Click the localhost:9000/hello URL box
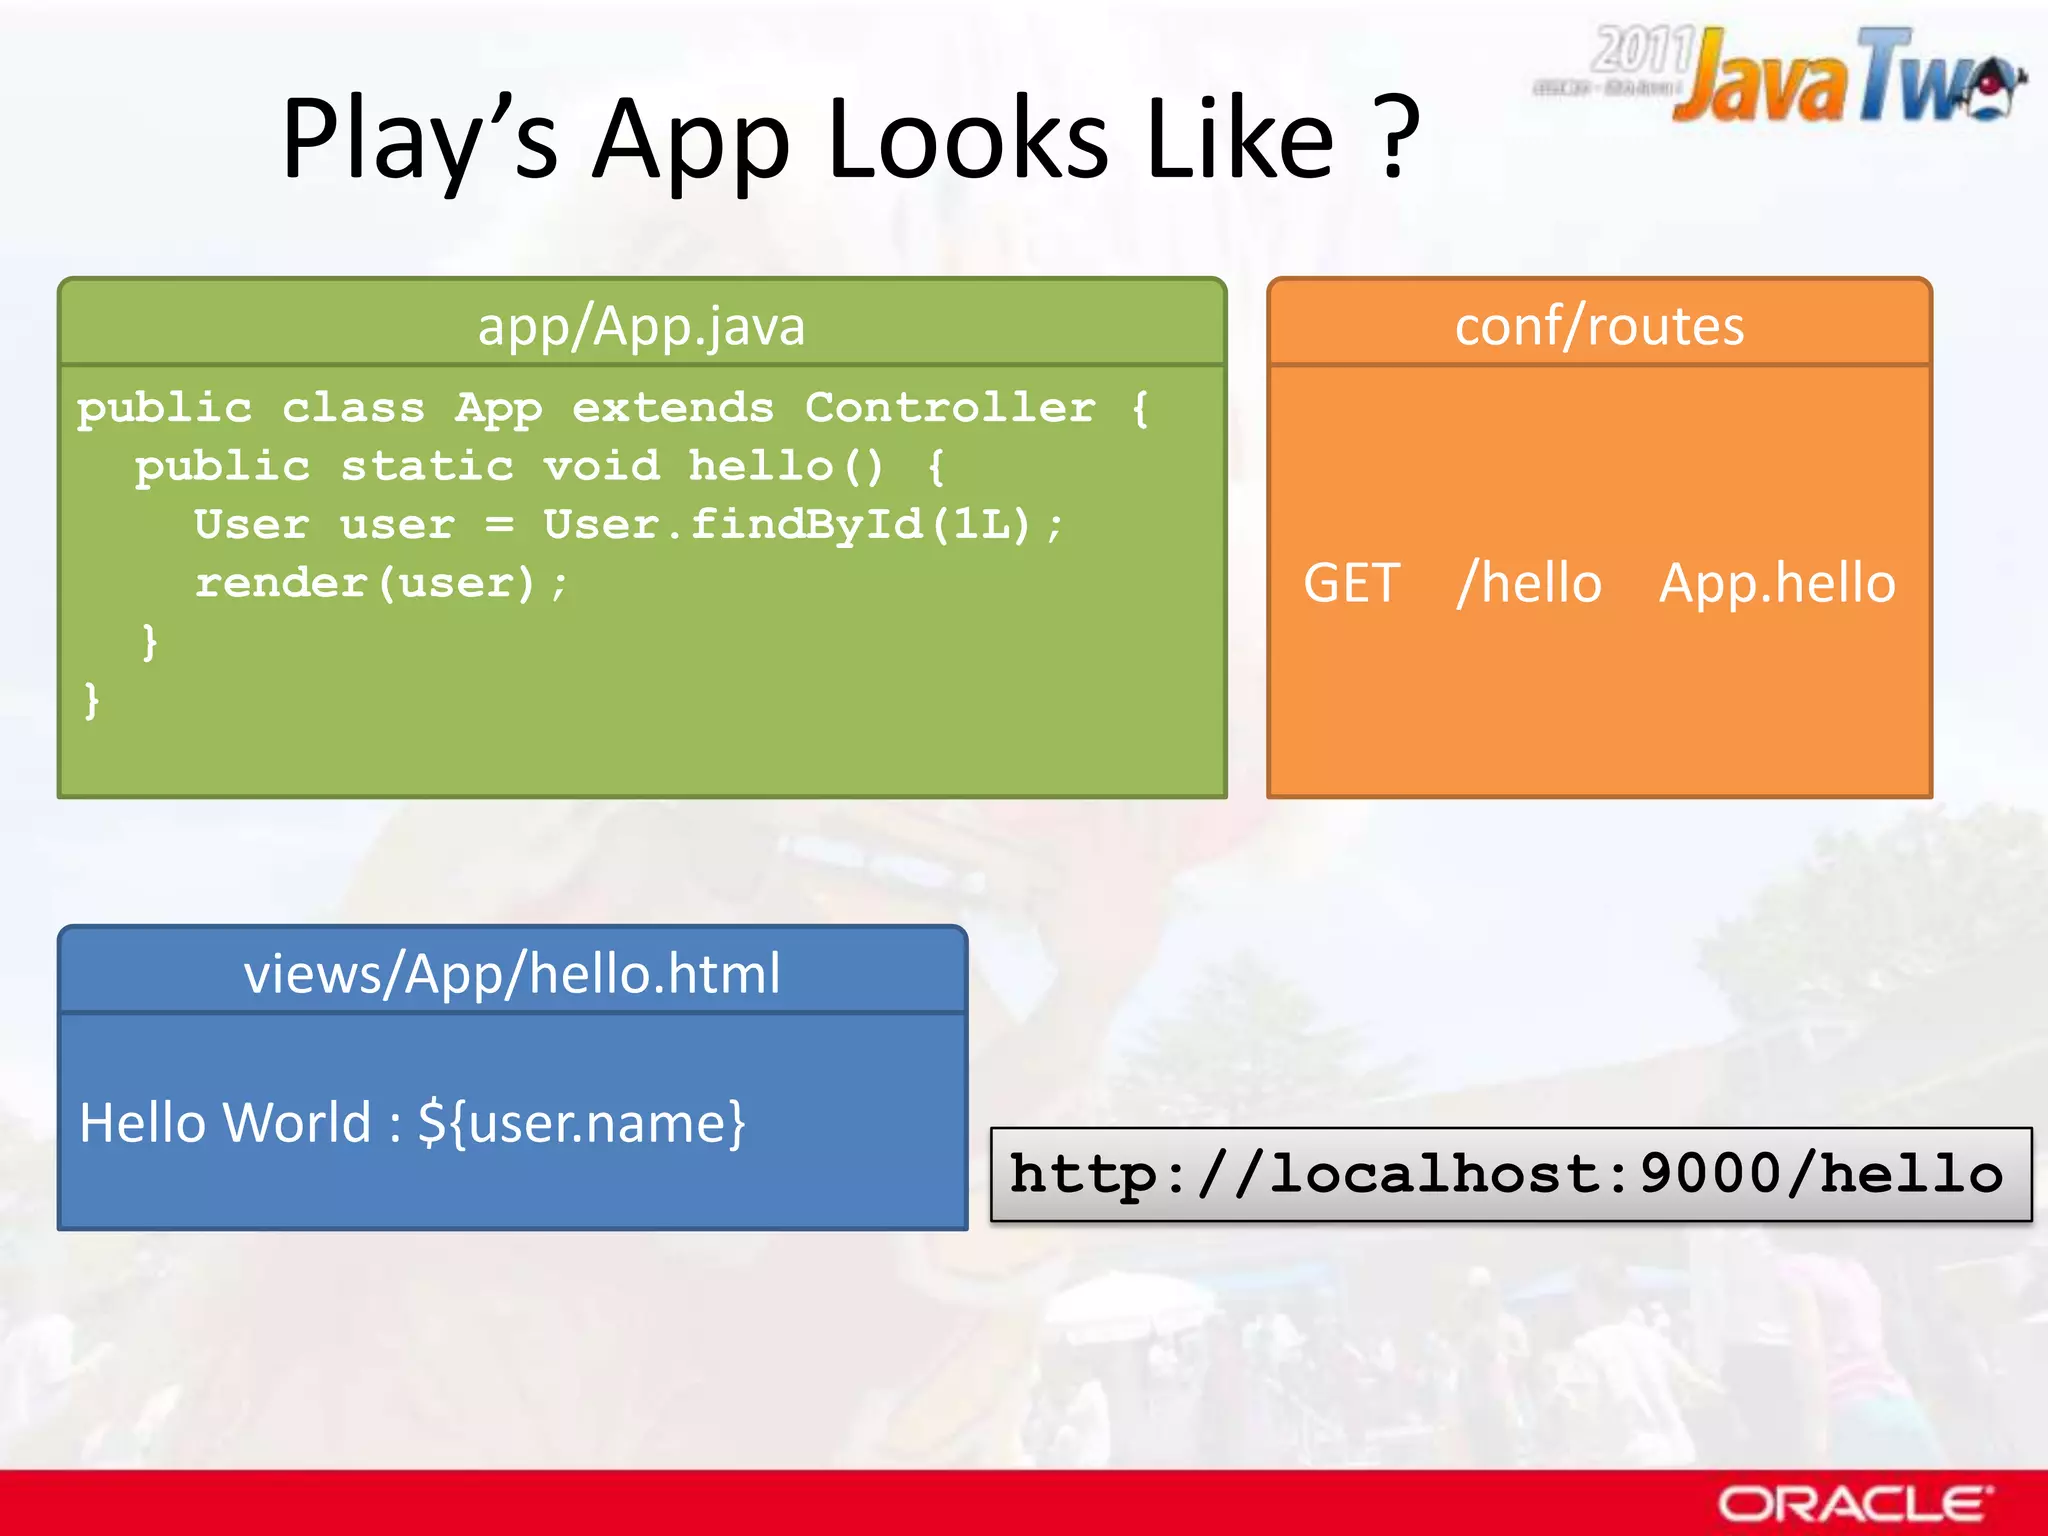Screen dimensions: 2048x1536 pos(1510,1174)
